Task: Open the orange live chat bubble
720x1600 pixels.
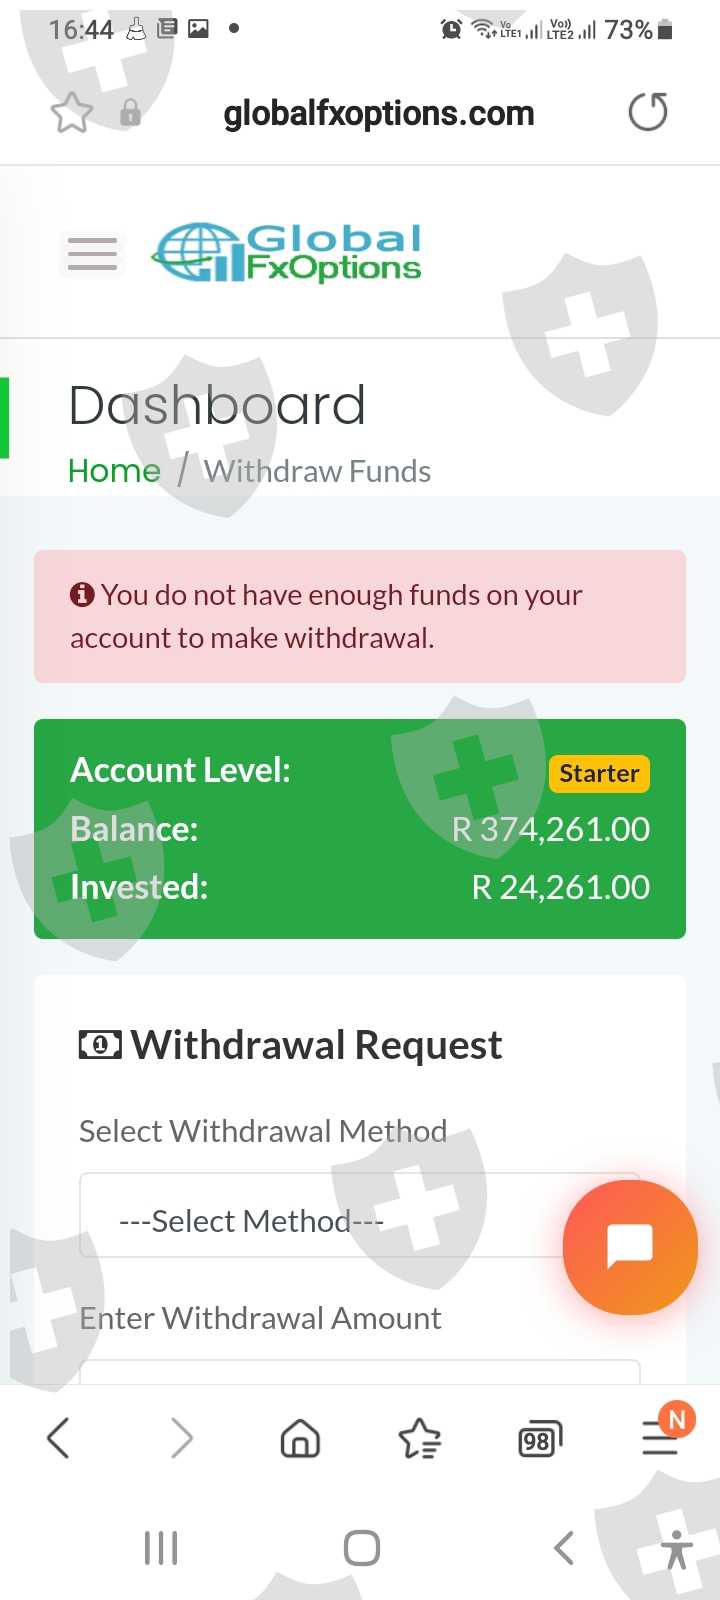Action: pyautogui.click(x=630, y=1247)
